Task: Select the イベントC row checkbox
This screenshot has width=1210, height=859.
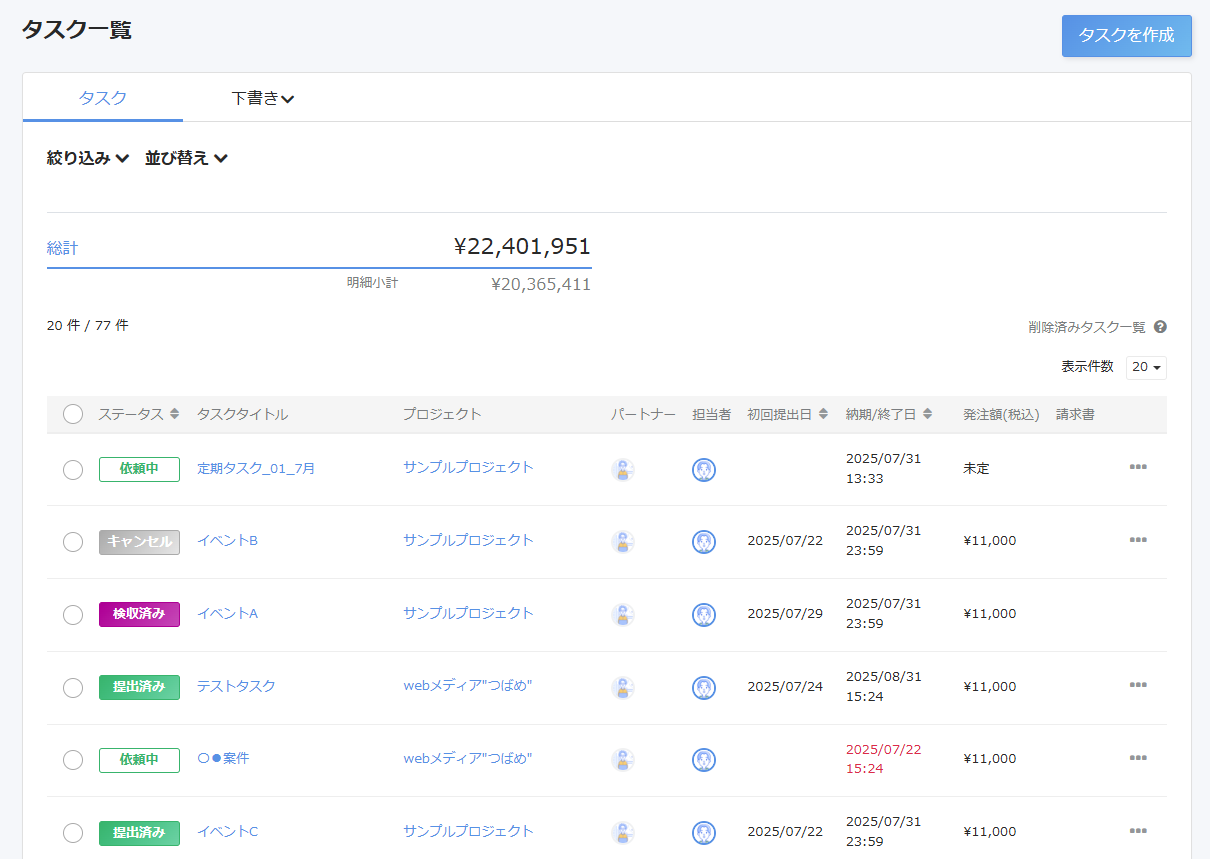Action: (x=73, y=833)
